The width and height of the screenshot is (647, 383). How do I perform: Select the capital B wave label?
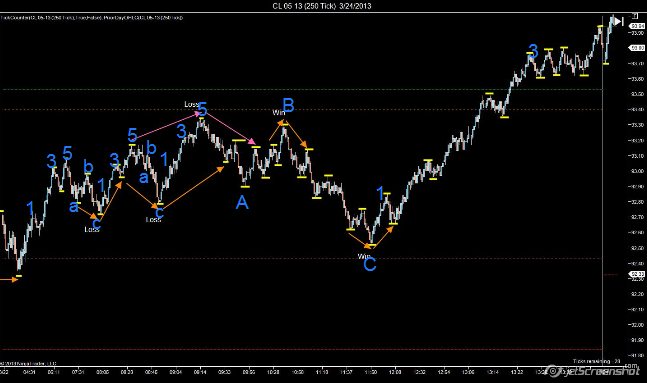[288, 106]
